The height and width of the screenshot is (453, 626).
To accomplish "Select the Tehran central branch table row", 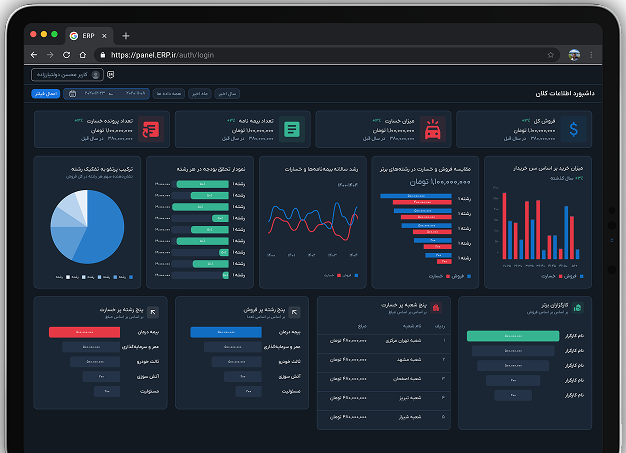I will point(384,341).
